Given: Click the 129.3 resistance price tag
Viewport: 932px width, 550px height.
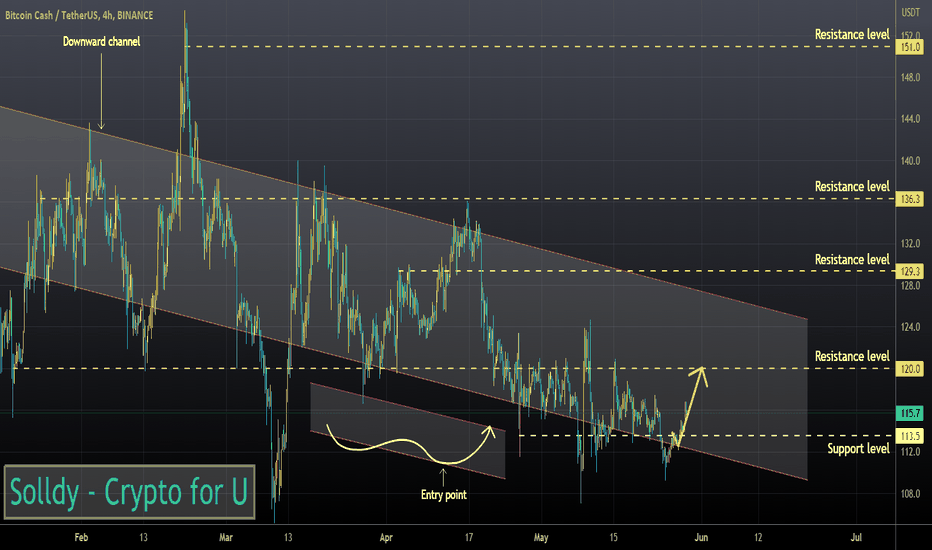Looking at the screenshot, I should pyautogui.click(x=909, y=272).
